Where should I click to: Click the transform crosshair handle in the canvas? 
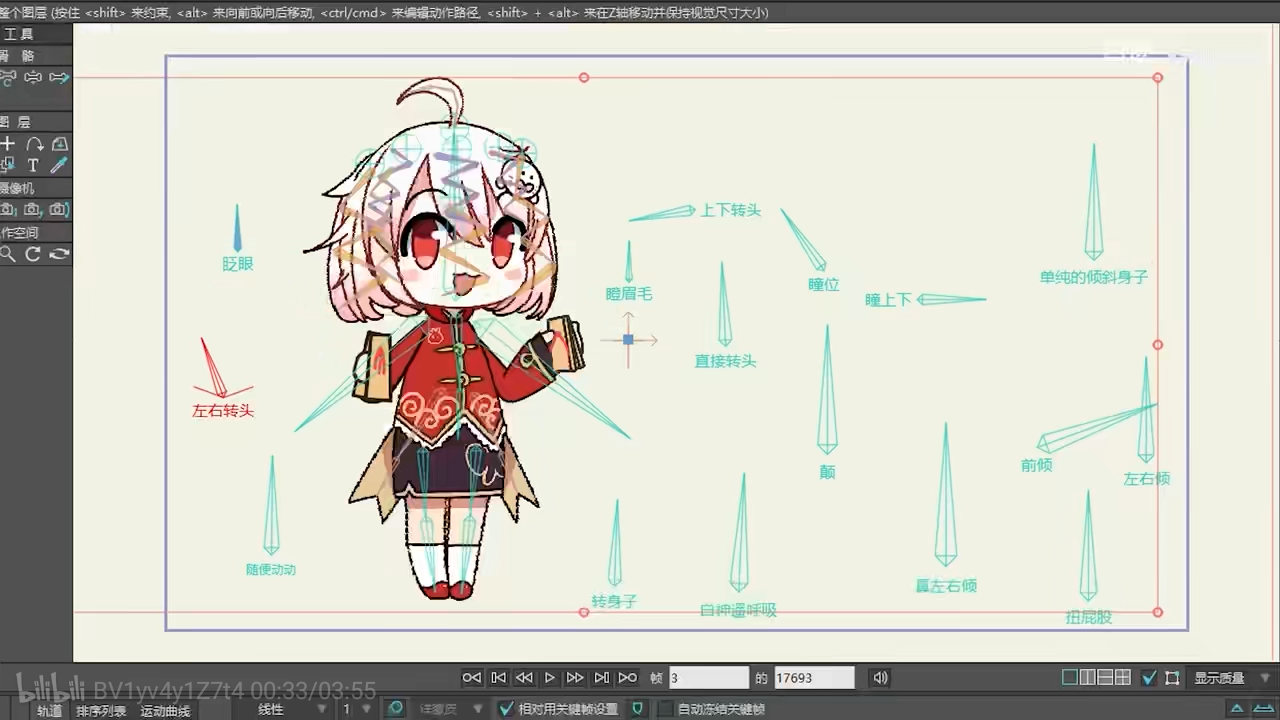(628, 340)
